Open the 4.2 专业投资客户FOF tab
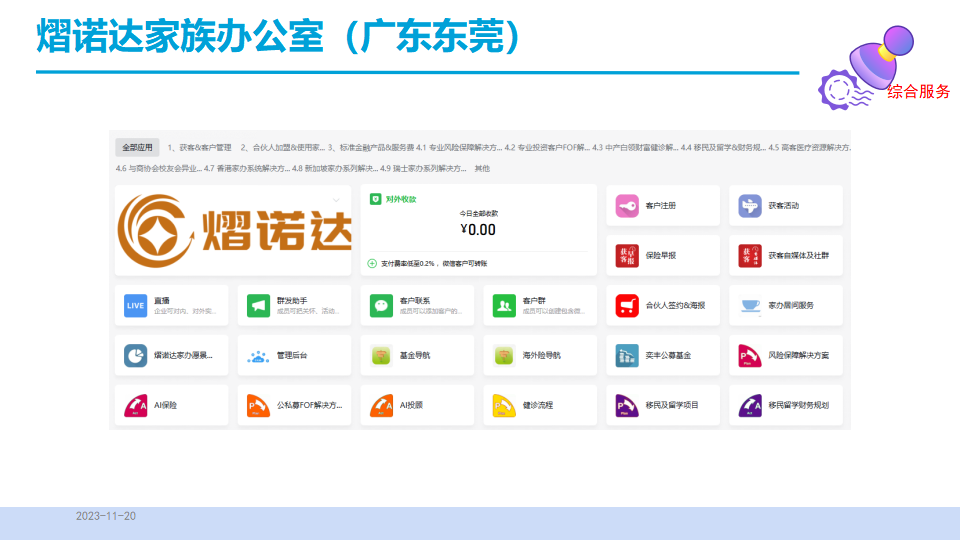This screenshot has height=540, width=960. click(x=547, y=148)
